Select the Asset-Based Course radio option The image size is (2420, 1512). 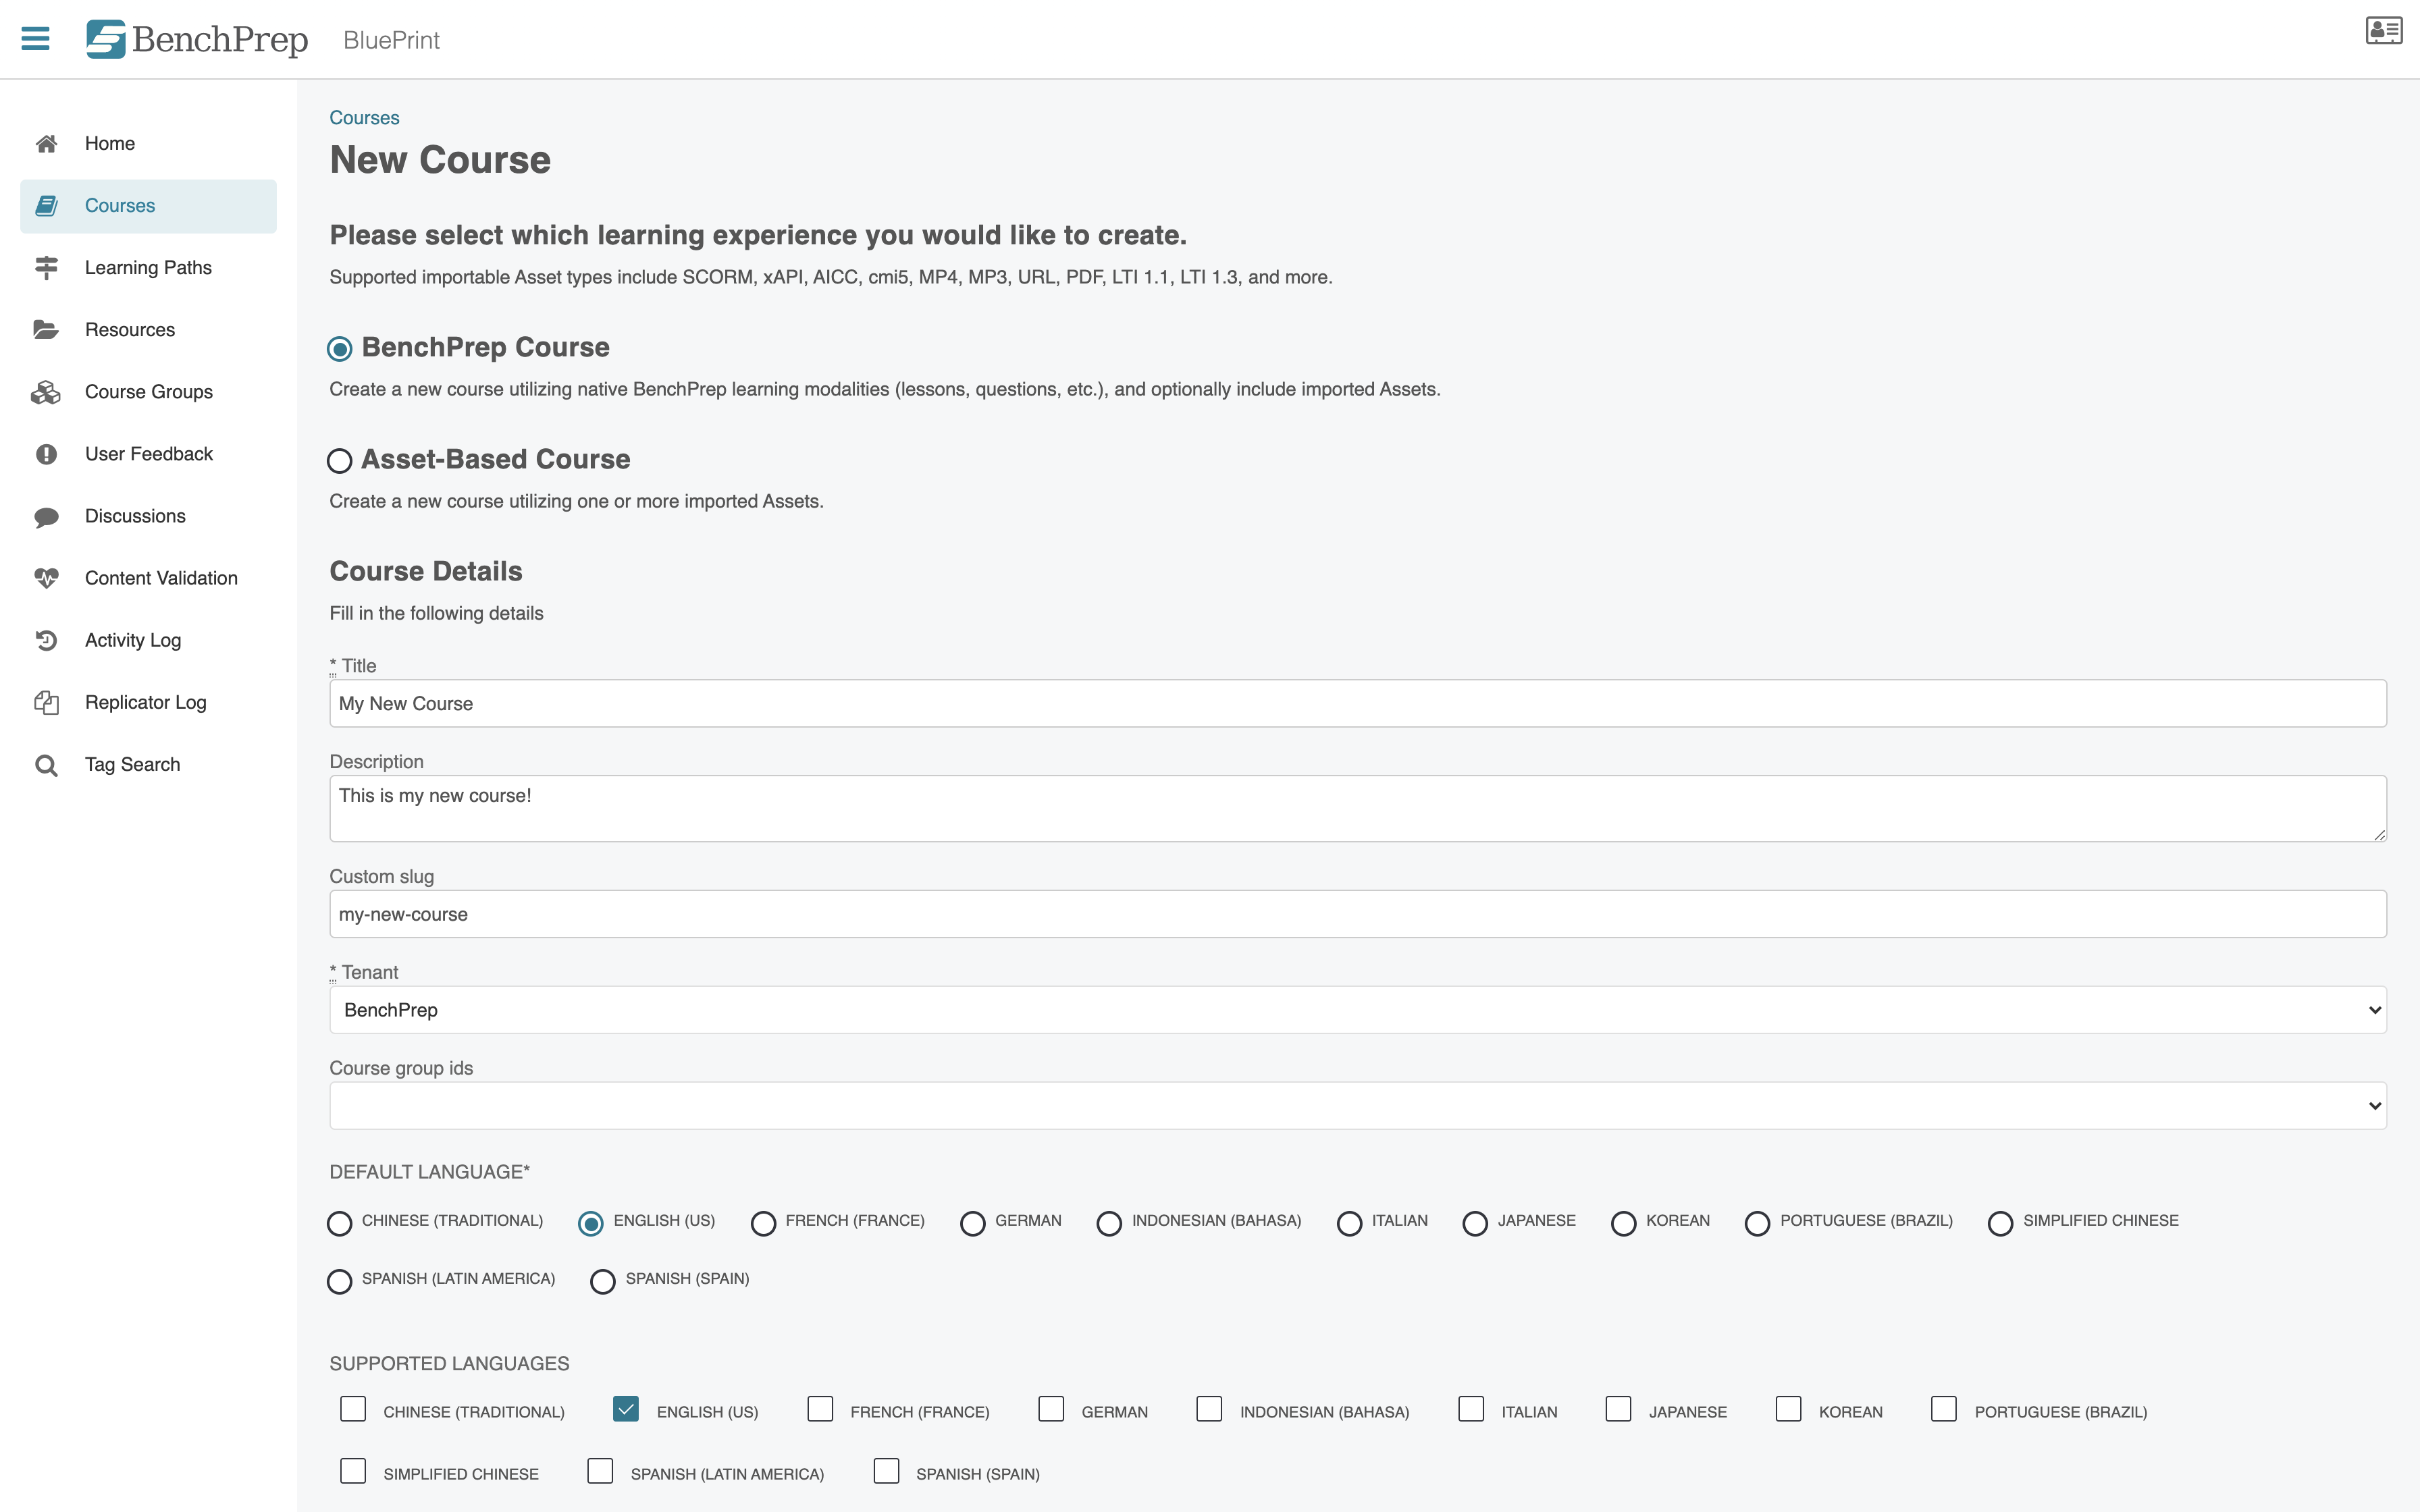(x=340, y=461)
